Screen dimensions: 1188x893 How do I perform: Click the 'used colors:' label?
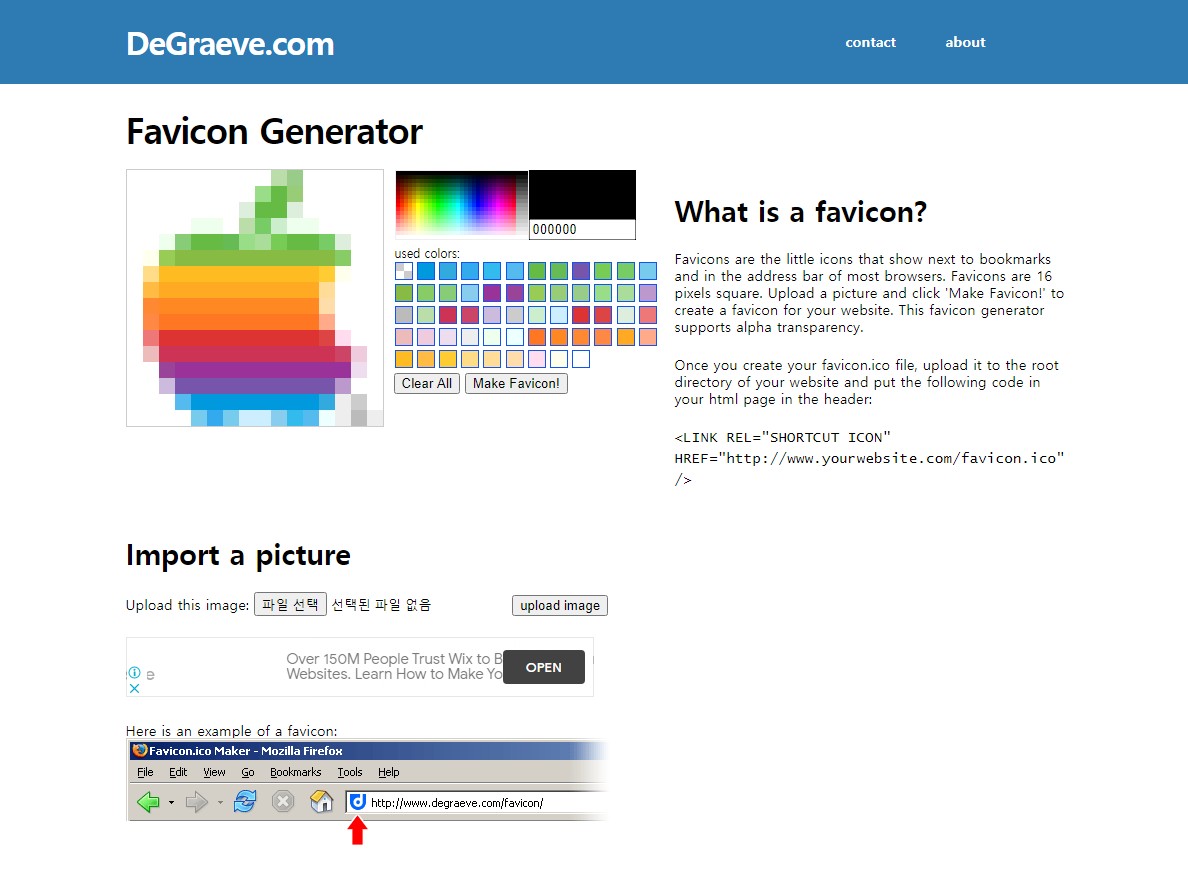coord(427,254)
